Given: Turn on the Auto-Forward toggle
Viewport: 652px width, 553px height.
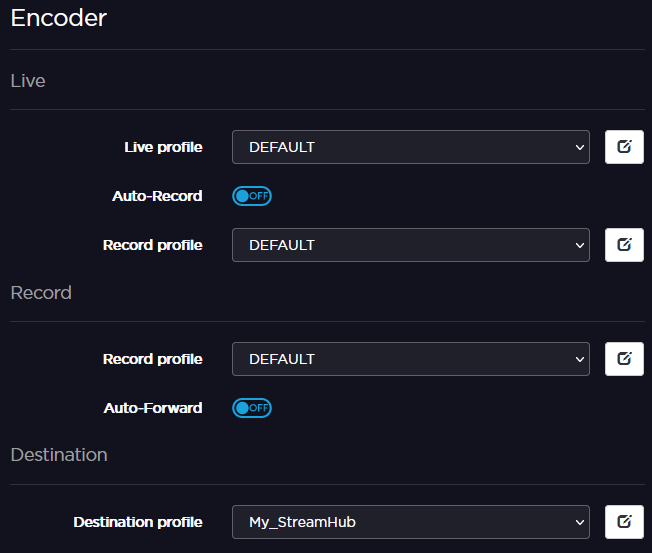Looking at the screenshot, I should point(252,408).
